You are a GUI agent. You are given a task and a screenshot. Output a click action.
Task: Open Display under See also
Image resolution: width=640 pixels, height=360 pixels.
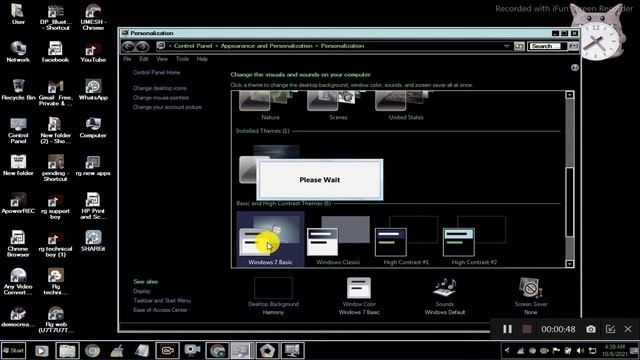(142, 291)
